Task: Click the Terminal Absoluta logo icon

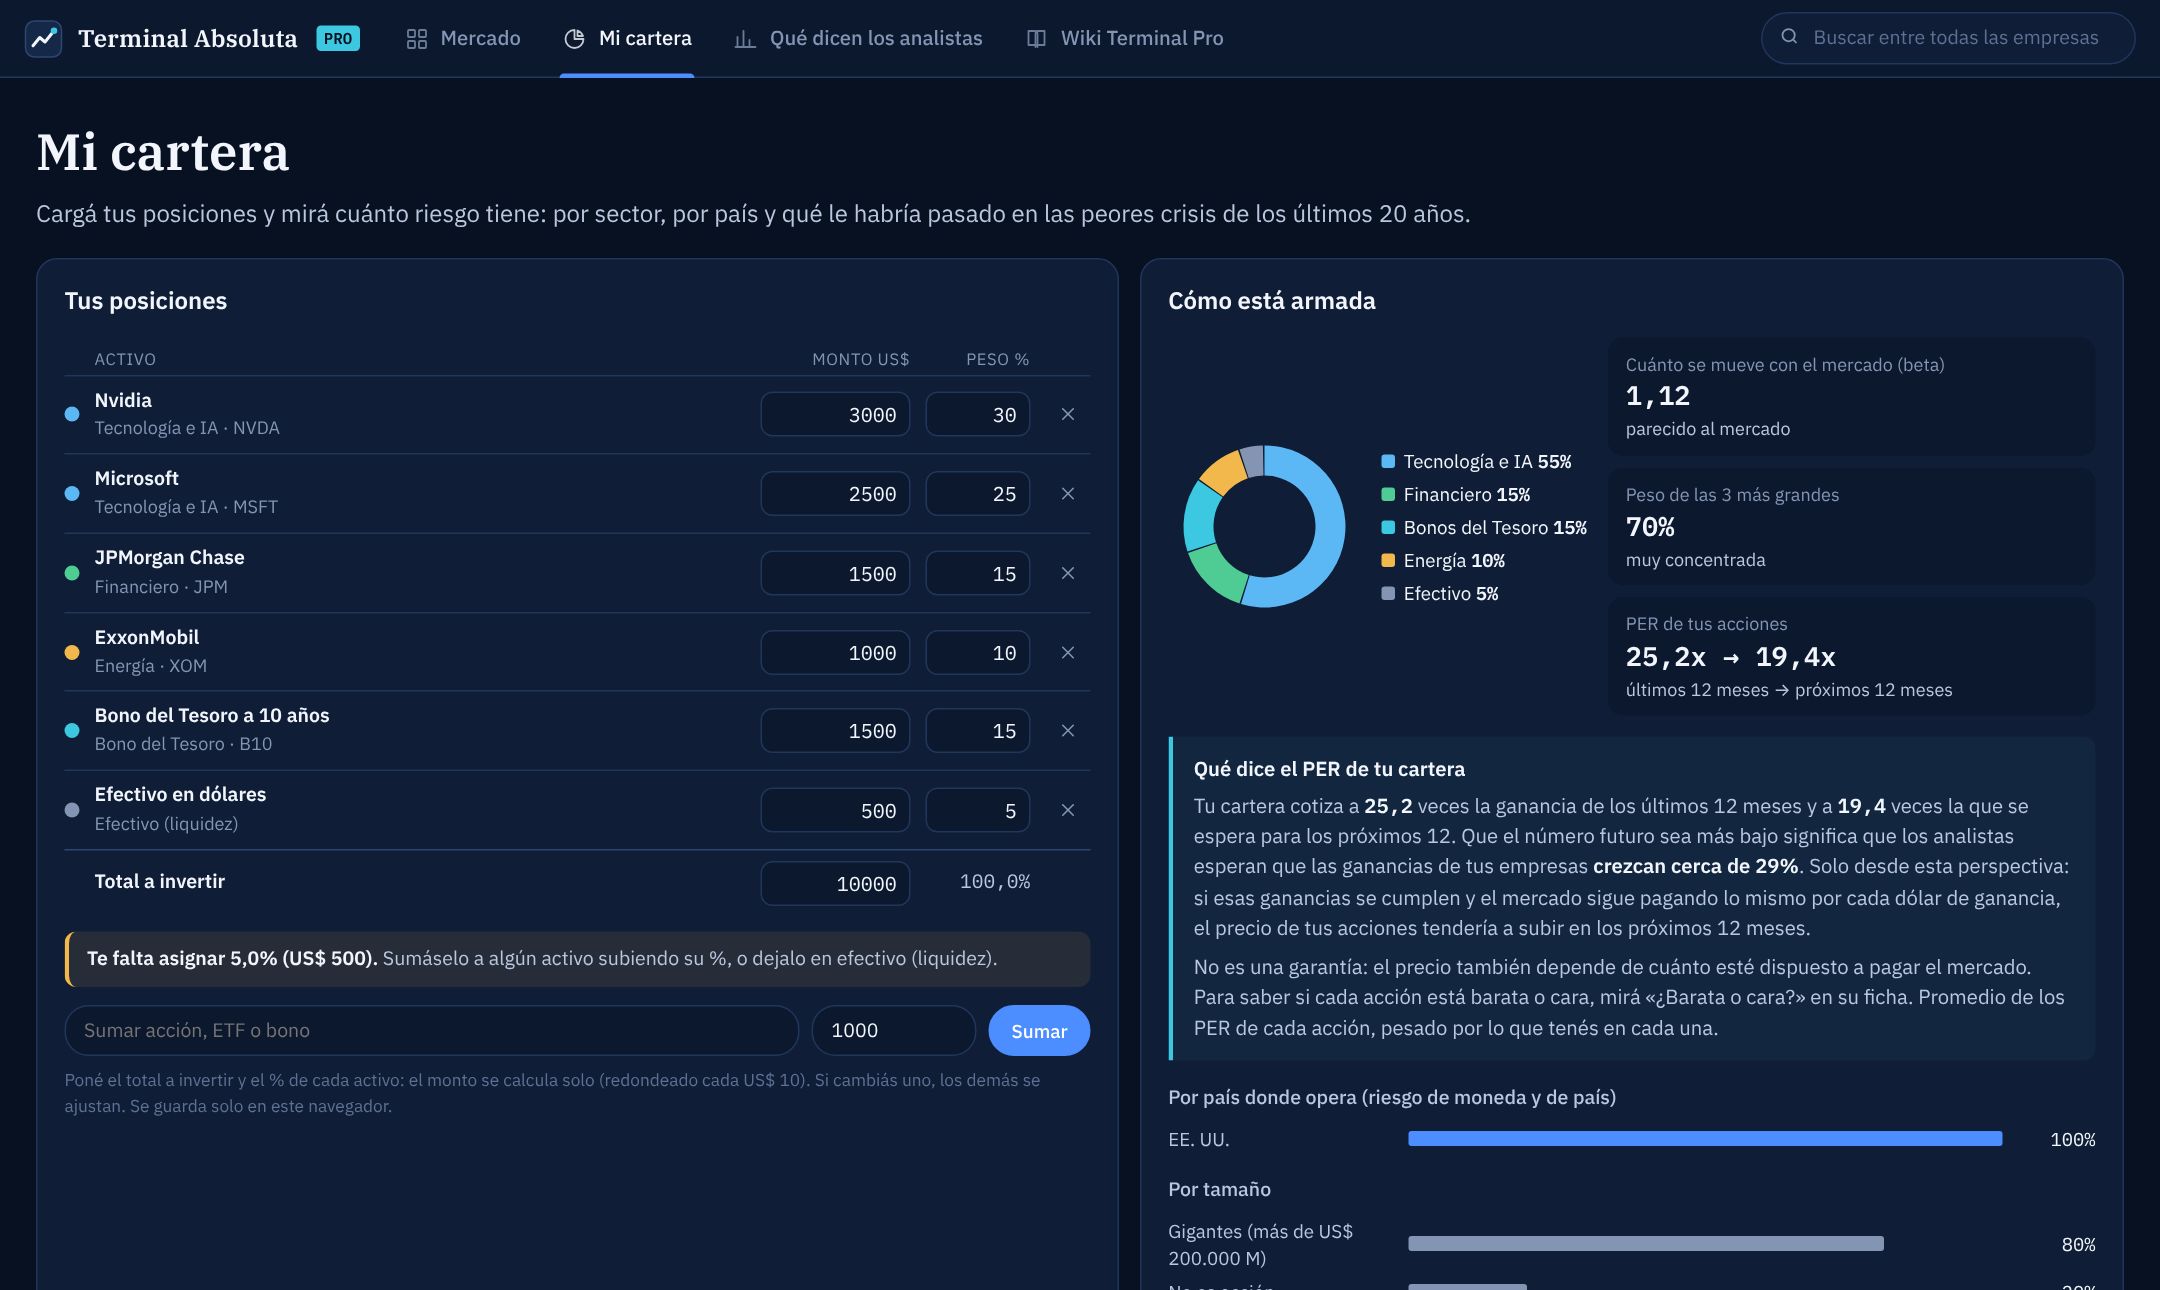Action: point(43,38)
